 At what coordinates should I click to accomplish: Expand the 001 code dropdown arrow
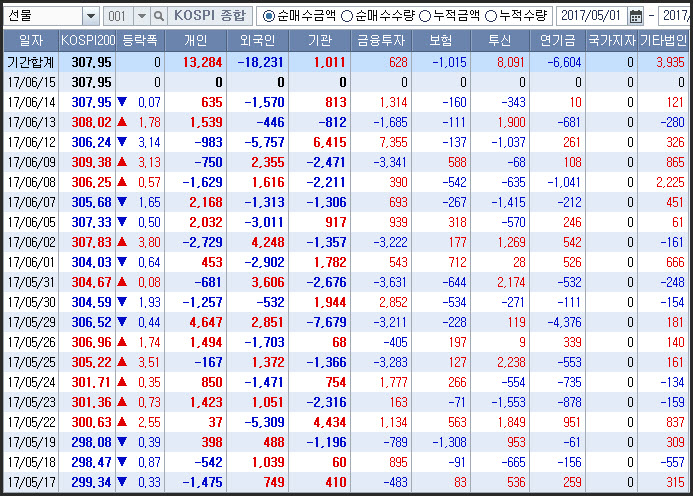(x=141, y=16)
